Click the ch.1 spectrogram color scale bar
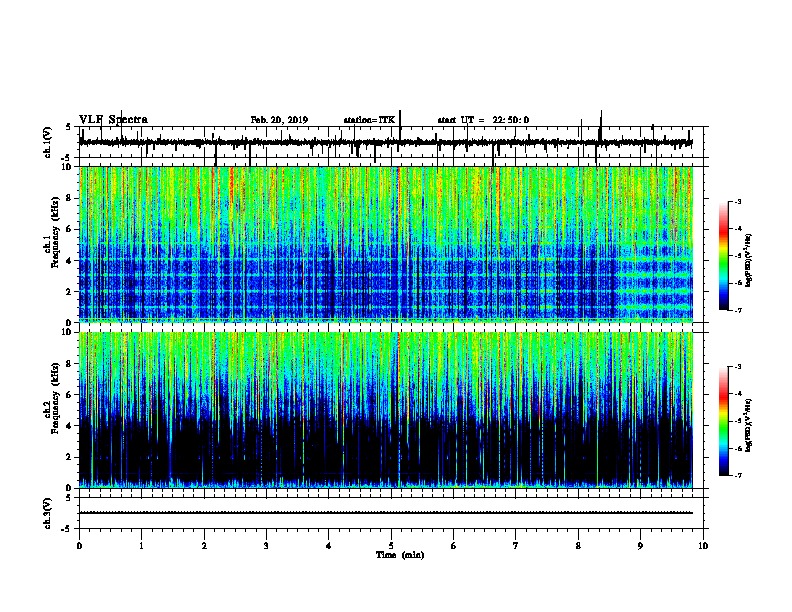Image resolution: width=792 pixels, height=612 pixels. [x=723, y=256]
